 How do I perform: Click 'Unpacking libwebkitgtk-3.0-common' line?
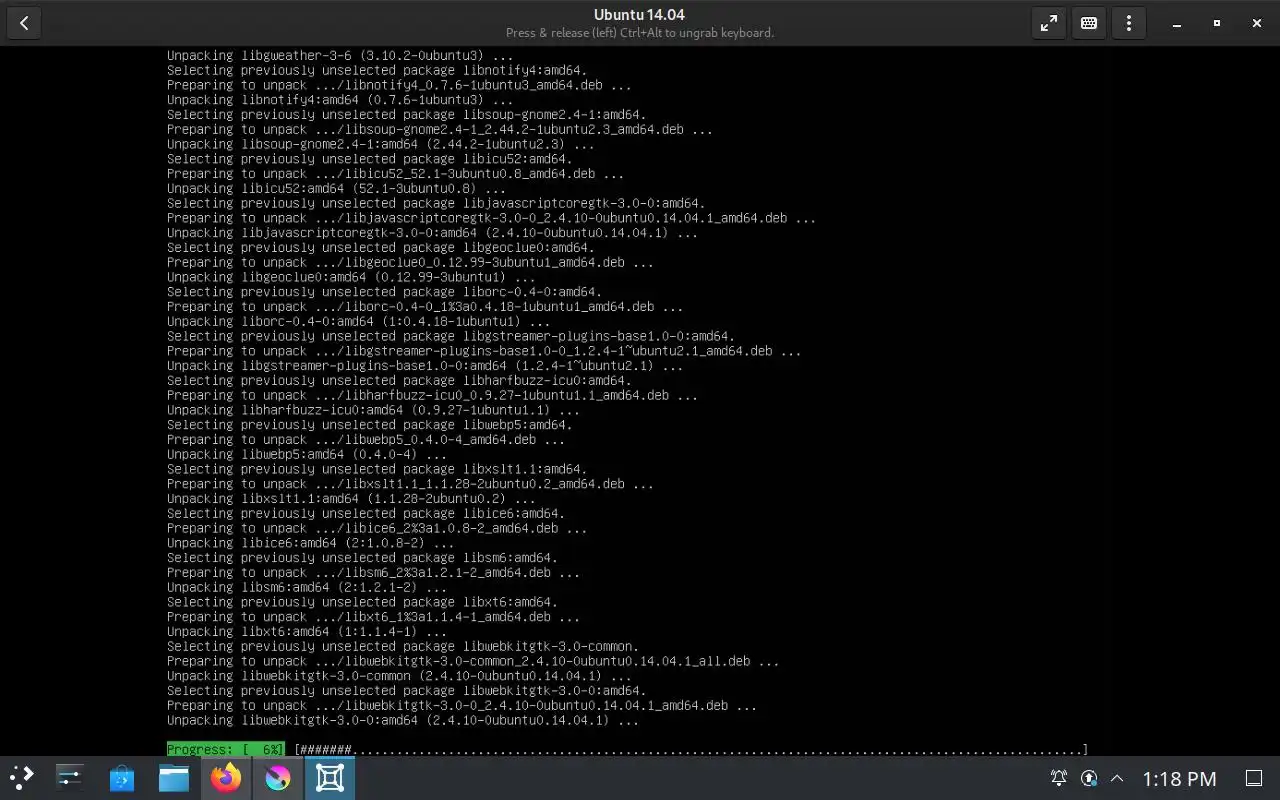399,676
